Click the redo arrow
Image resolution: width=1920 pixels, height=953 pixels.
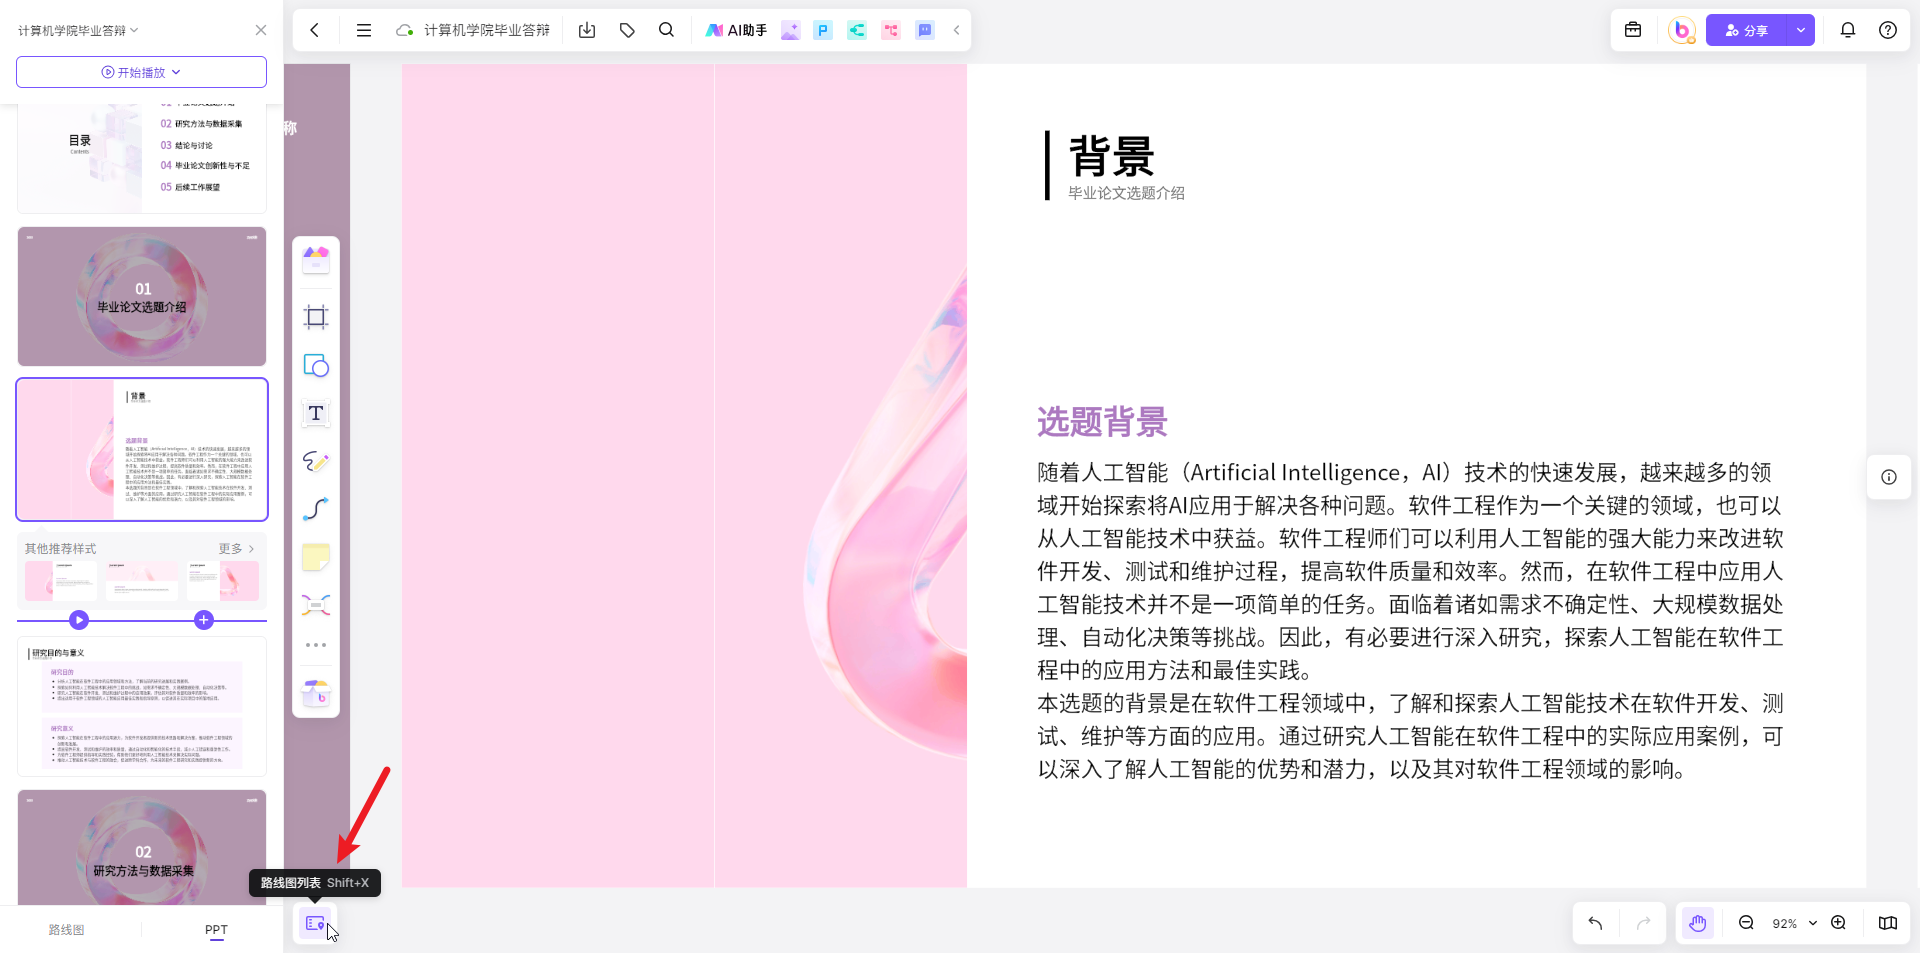[1643, 923]
